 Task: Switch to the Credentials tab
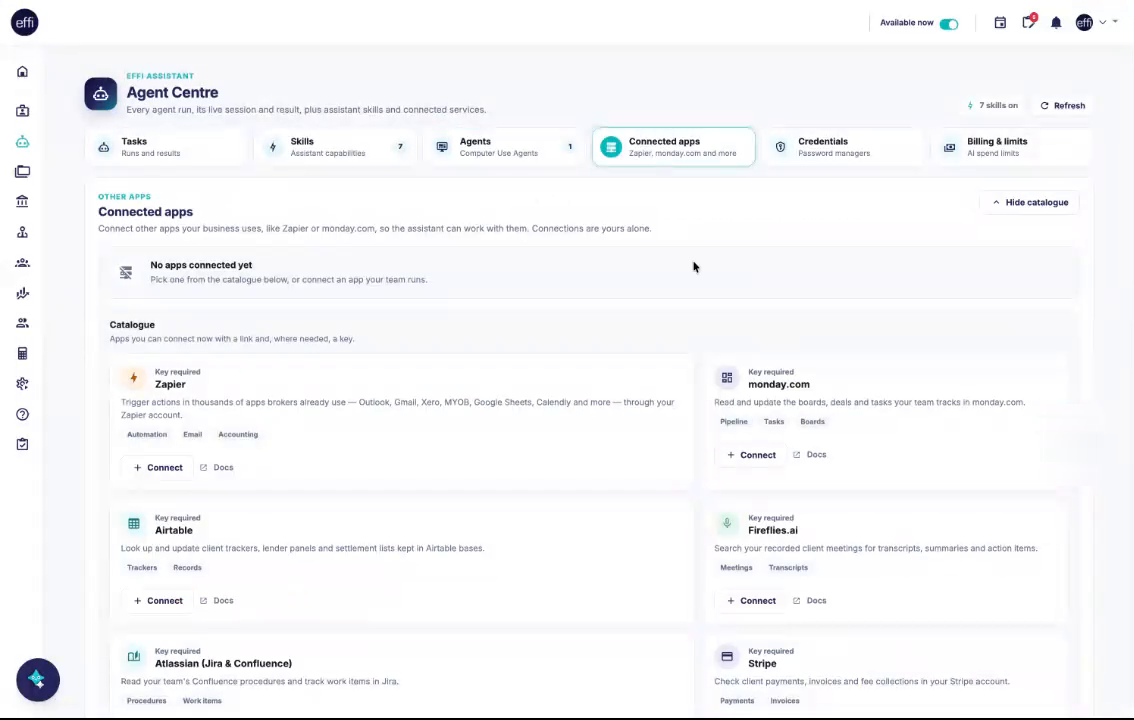(843, 147)
